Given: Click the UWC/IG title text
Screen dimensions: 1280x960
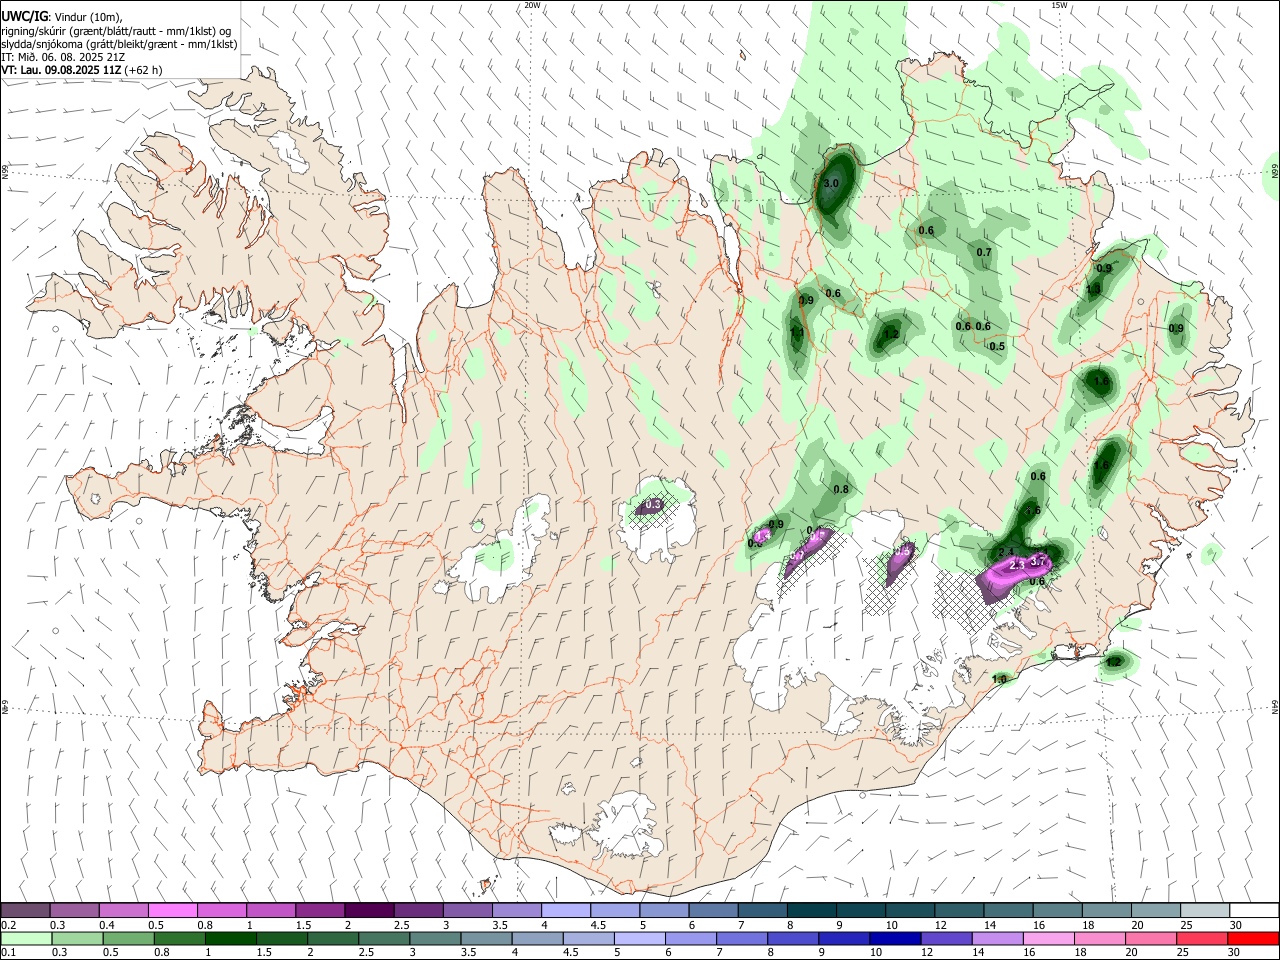Looking at the screenshot, I should pyautogui.click(x=24, y=16).
